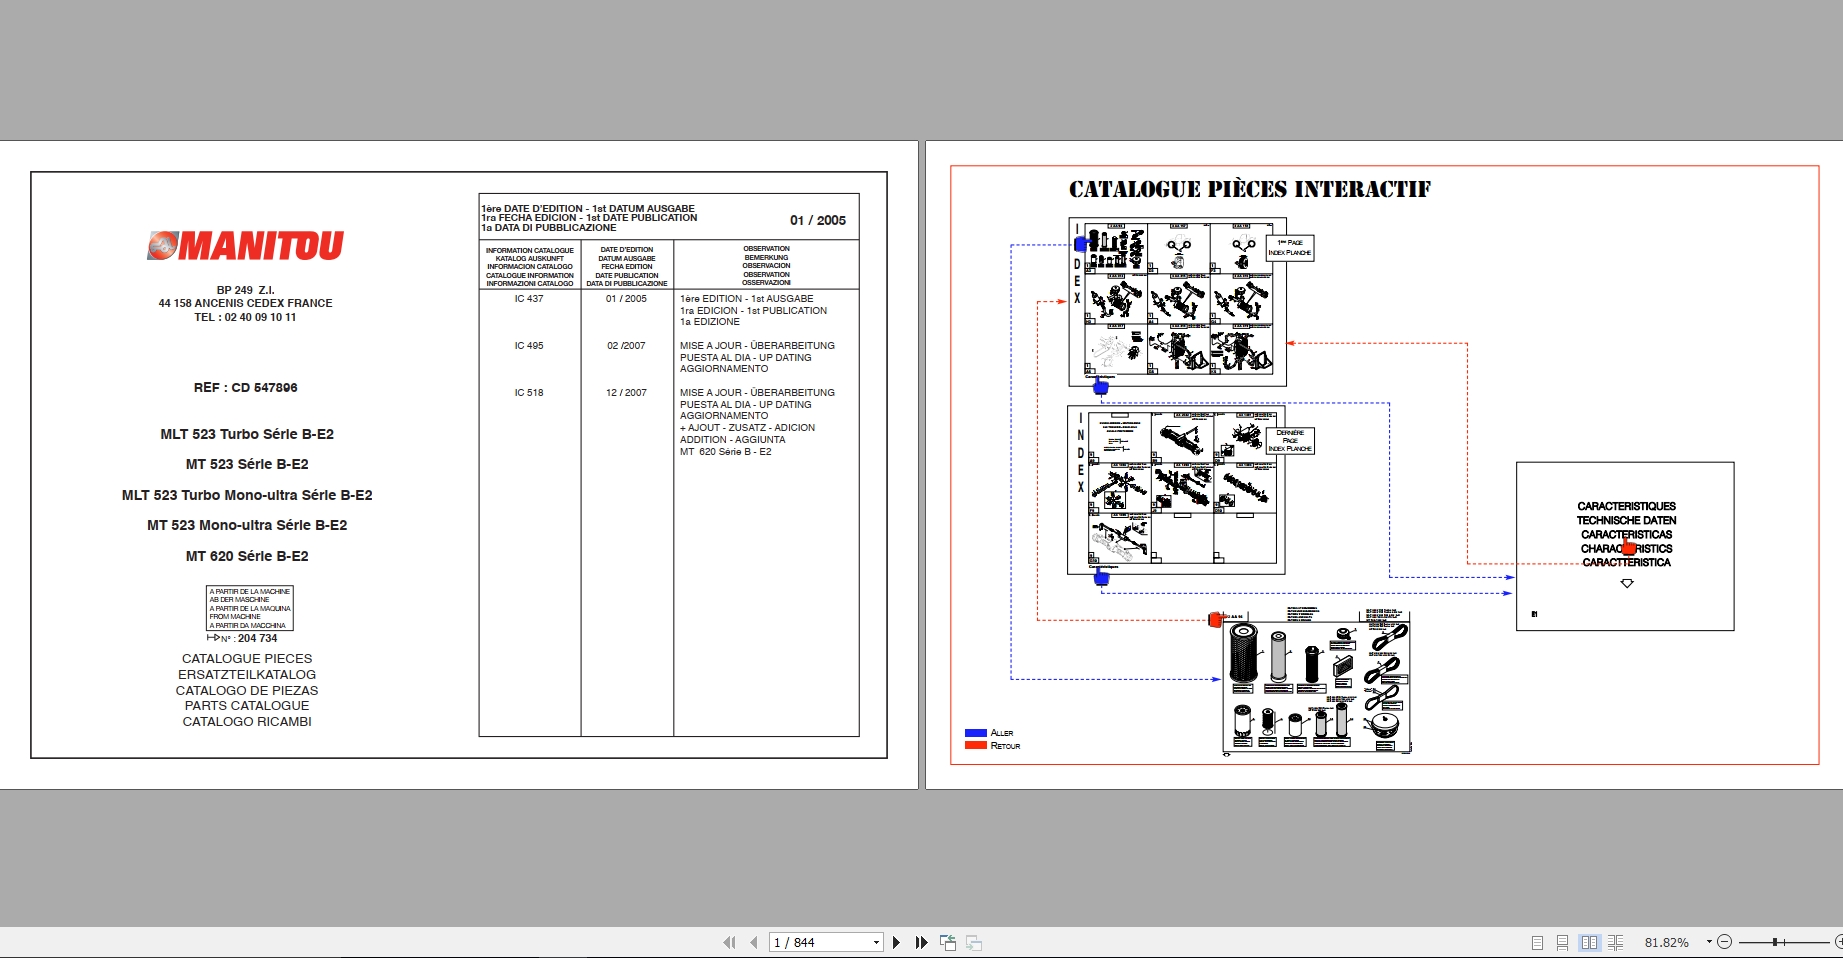This screenshot has height=958, width=1843.
Task: Click the zoom in plus button
Action: pyautogui.click(x=1838, y=942)
